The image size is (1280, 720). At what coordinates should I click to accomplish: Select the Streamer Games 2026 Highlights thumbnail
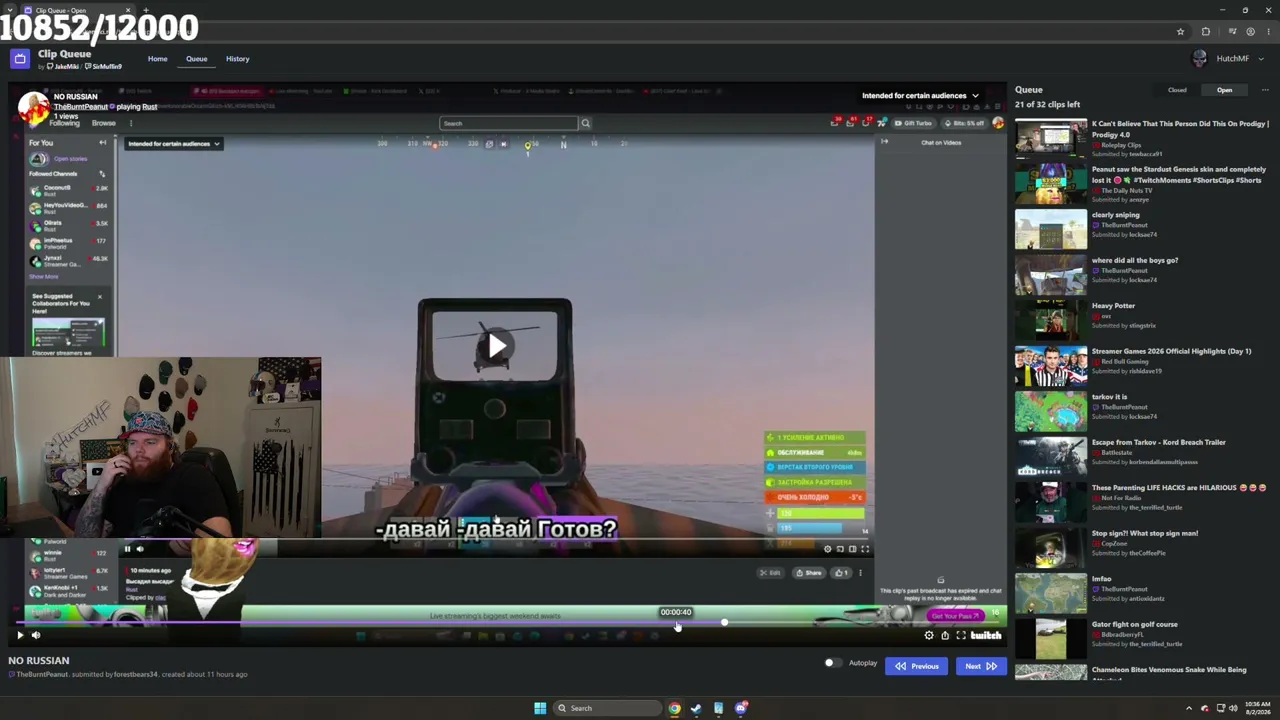coord(1051,367)
